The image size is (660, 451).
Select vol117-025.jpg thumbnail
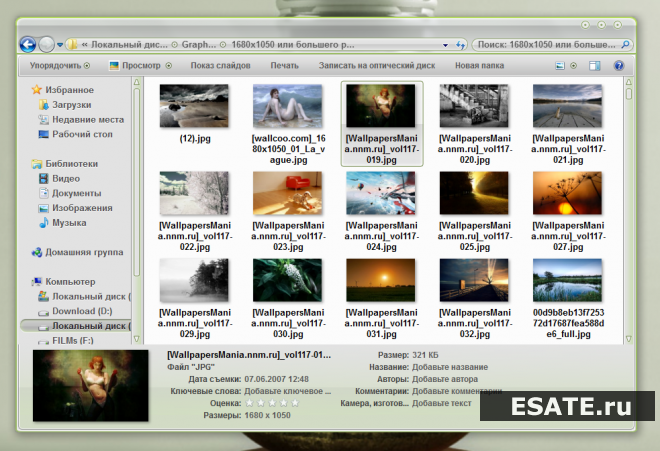tap(474, 193)
